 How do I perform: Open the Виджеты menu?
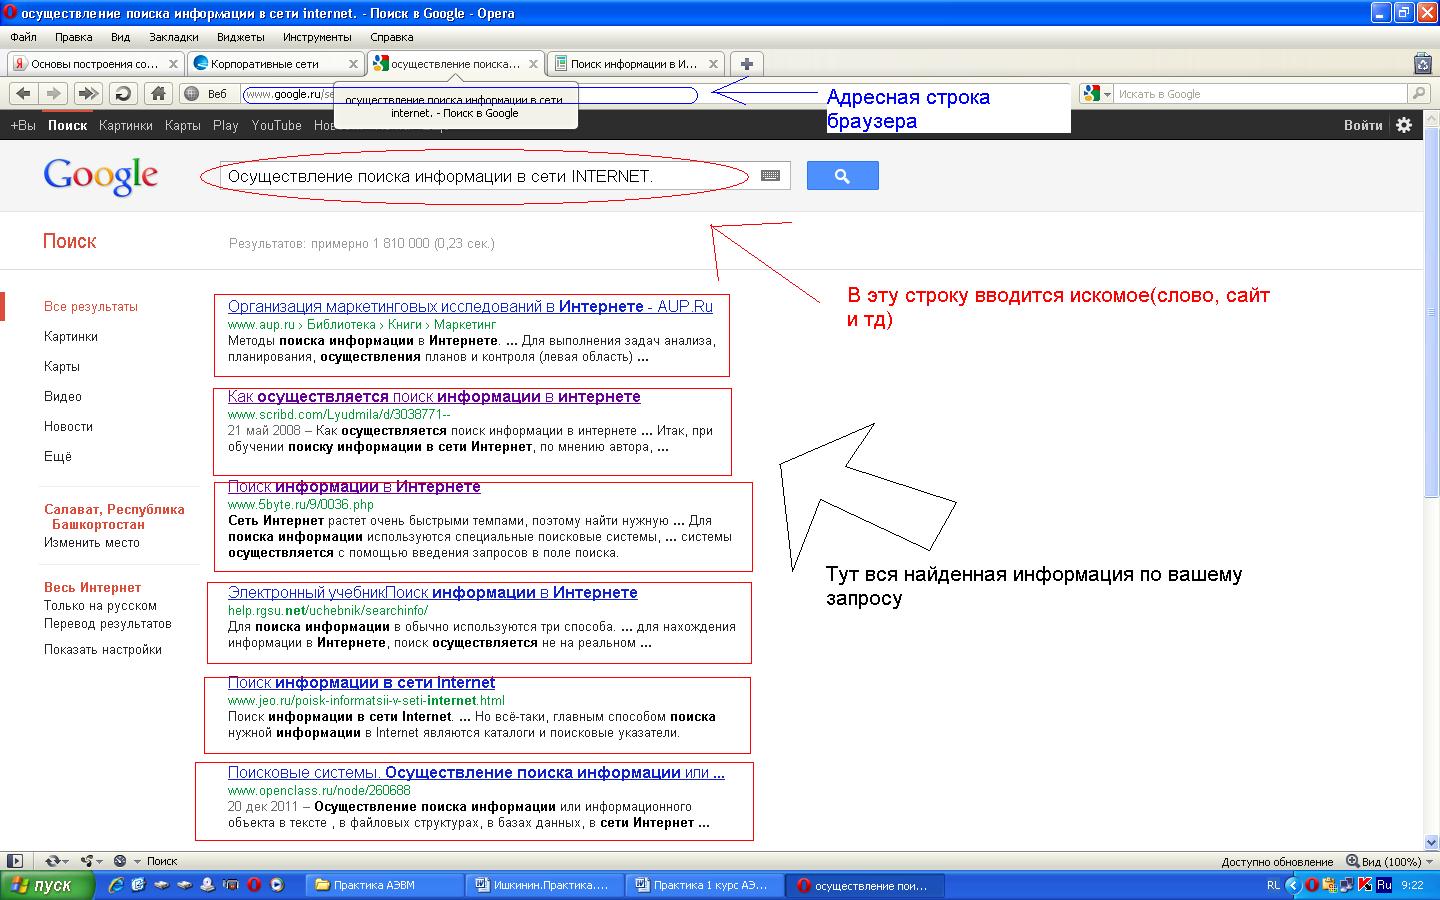[x=240, y=37]
